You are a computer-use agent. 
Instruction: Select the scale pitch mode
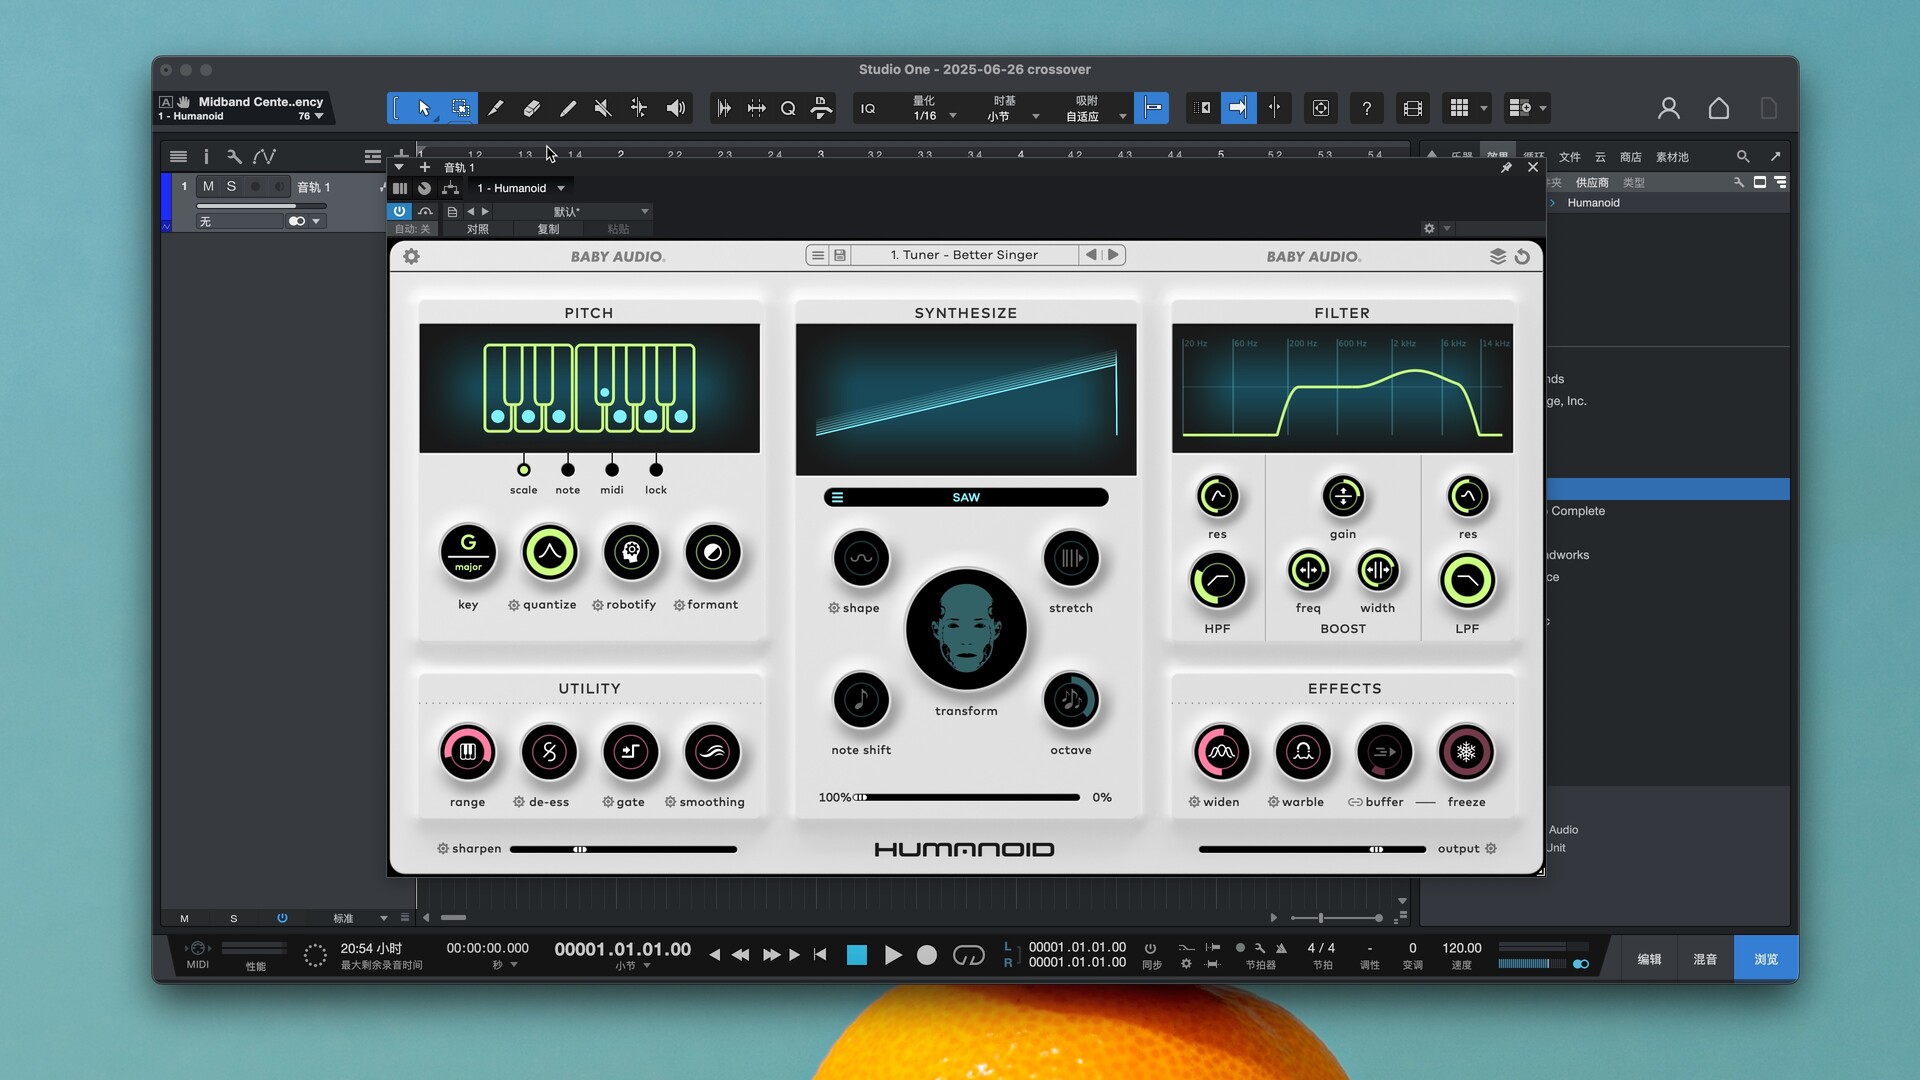coord(523,470)
